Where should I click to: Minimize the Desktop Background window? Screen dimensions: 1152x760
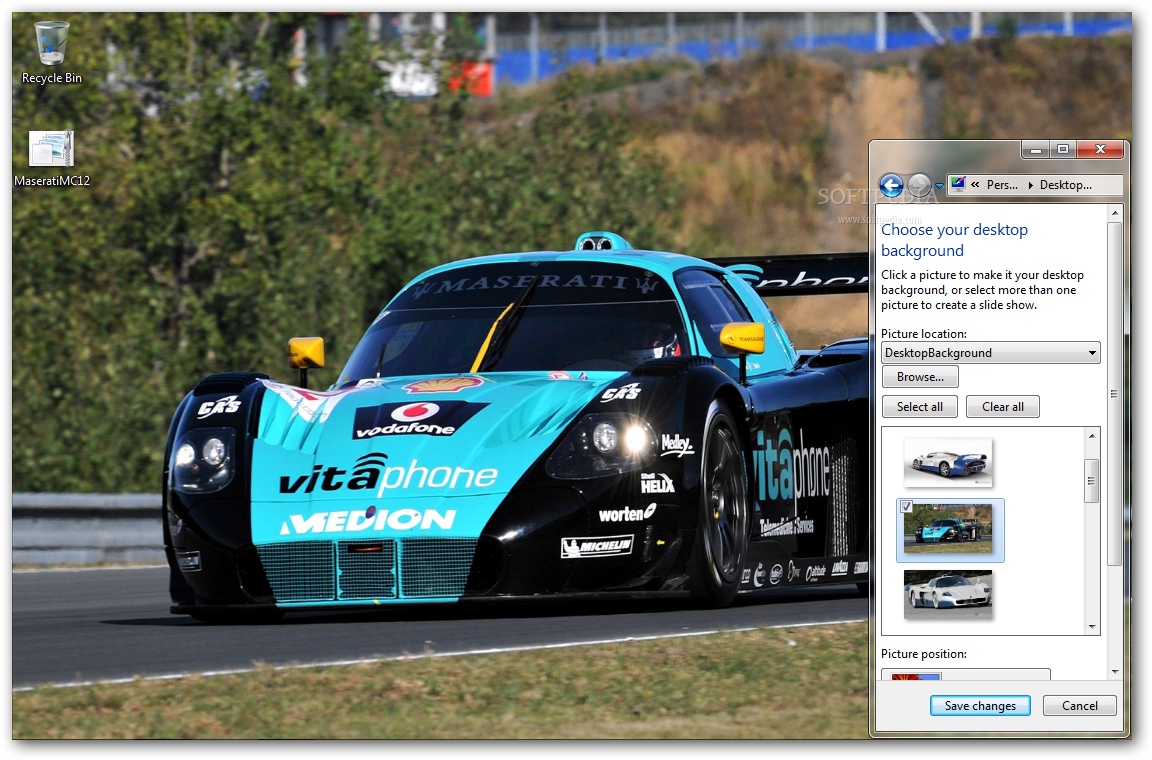point(1036,150)
